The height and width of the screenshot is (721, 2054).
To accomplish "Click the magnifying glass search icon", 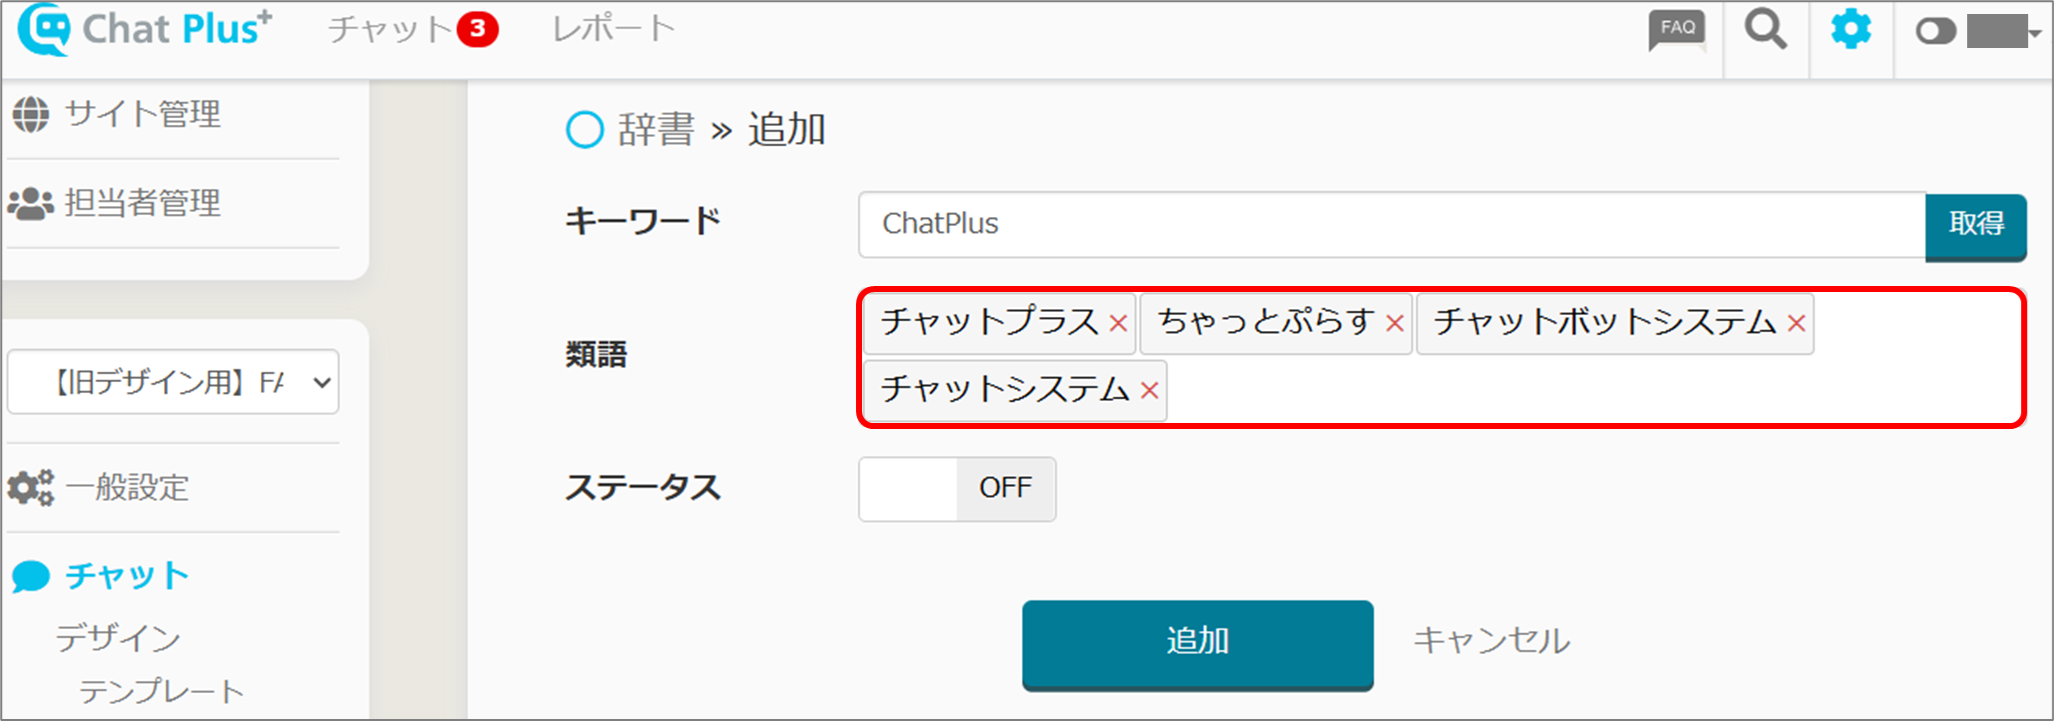I will (x=1765, y=29).
